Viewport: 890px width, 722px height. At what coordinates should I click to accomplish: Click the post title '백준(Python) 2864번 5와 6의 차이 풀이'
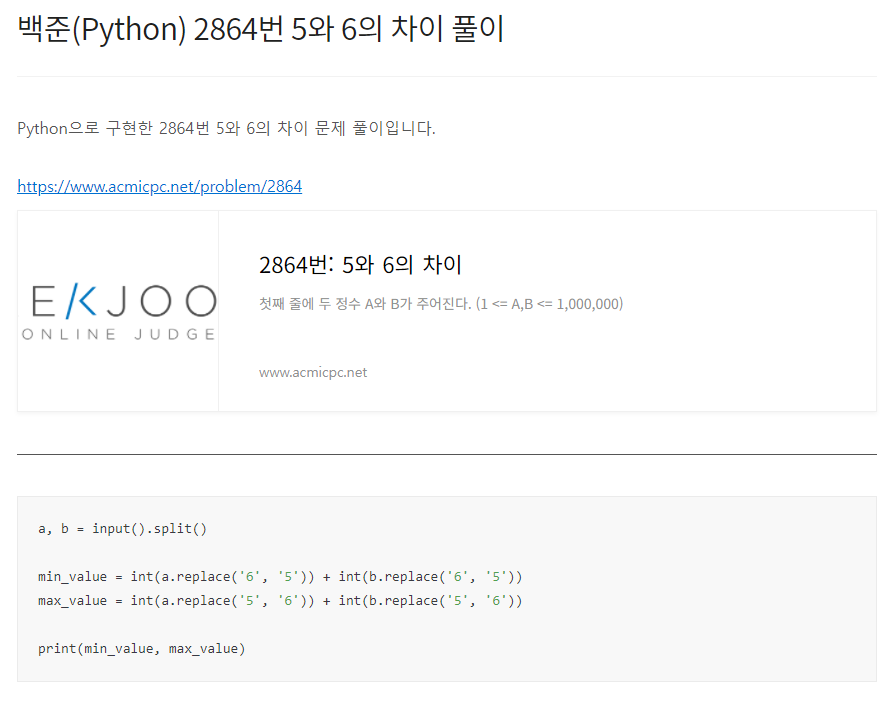[261, 28]
